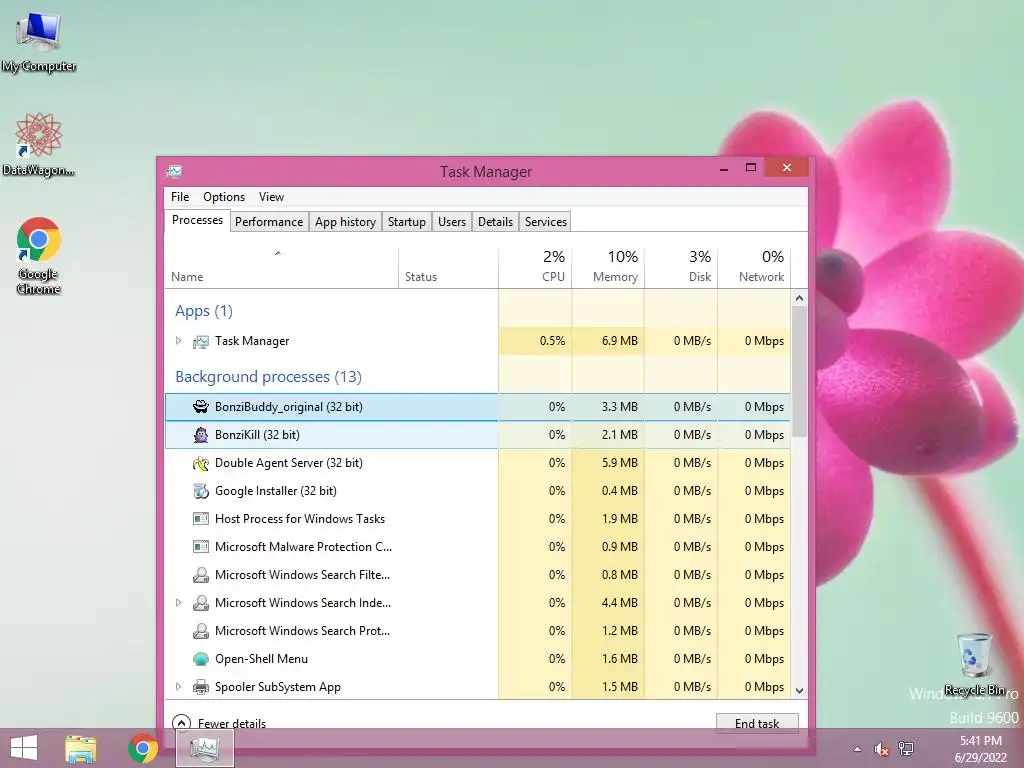Click the Double Agent Server icon
This screenshot has height=768, width=1024.
click(x=200, y=463)
